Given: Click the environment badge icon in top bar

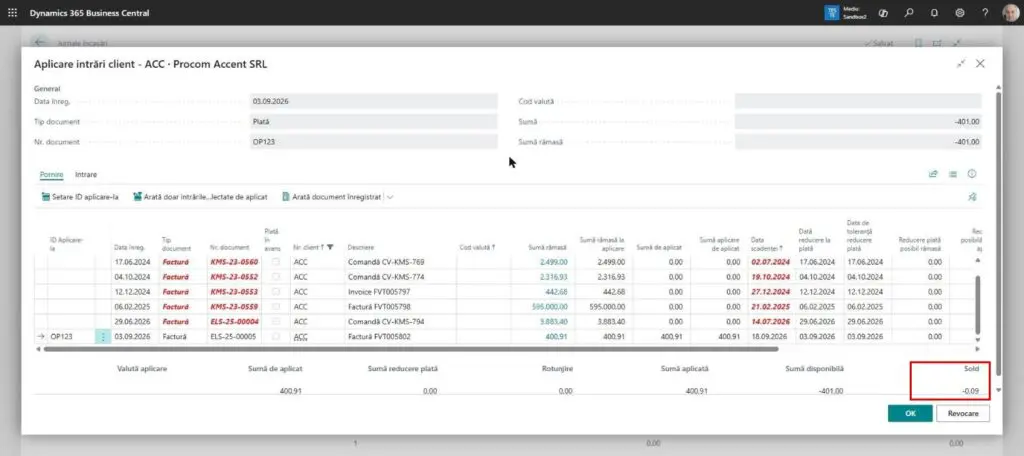Looking at the screenshot, I should (832, 13).
